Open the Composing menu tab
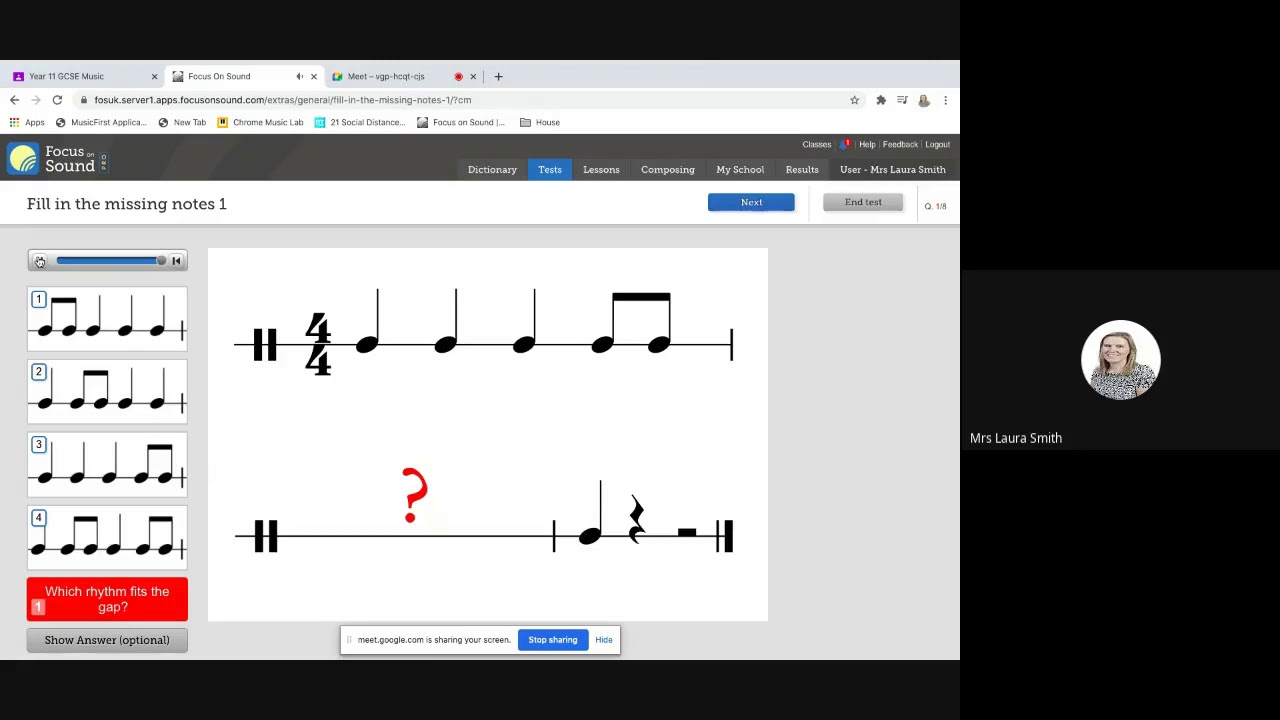 [668, 170]
